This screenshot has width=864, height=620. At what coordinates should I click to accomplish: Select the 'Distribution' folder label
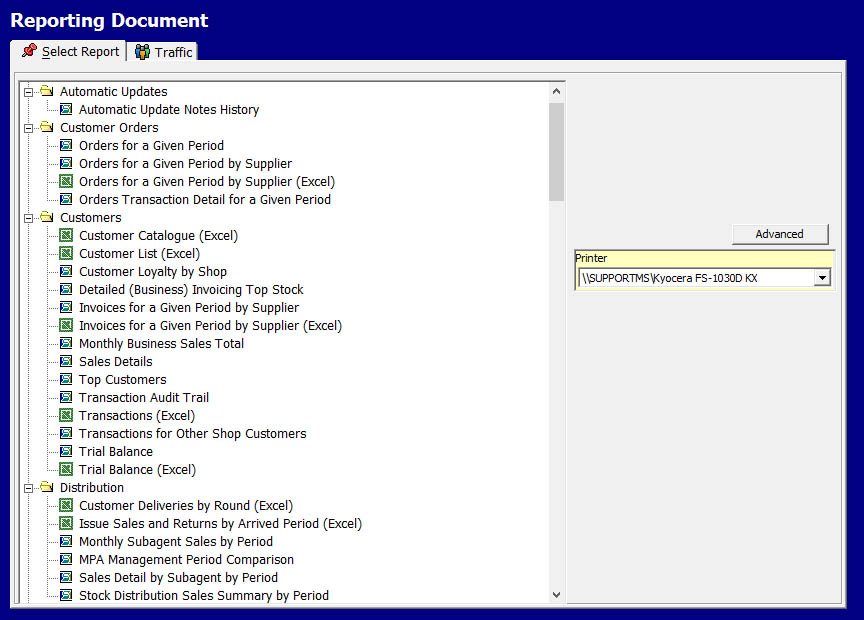[91, 488]
